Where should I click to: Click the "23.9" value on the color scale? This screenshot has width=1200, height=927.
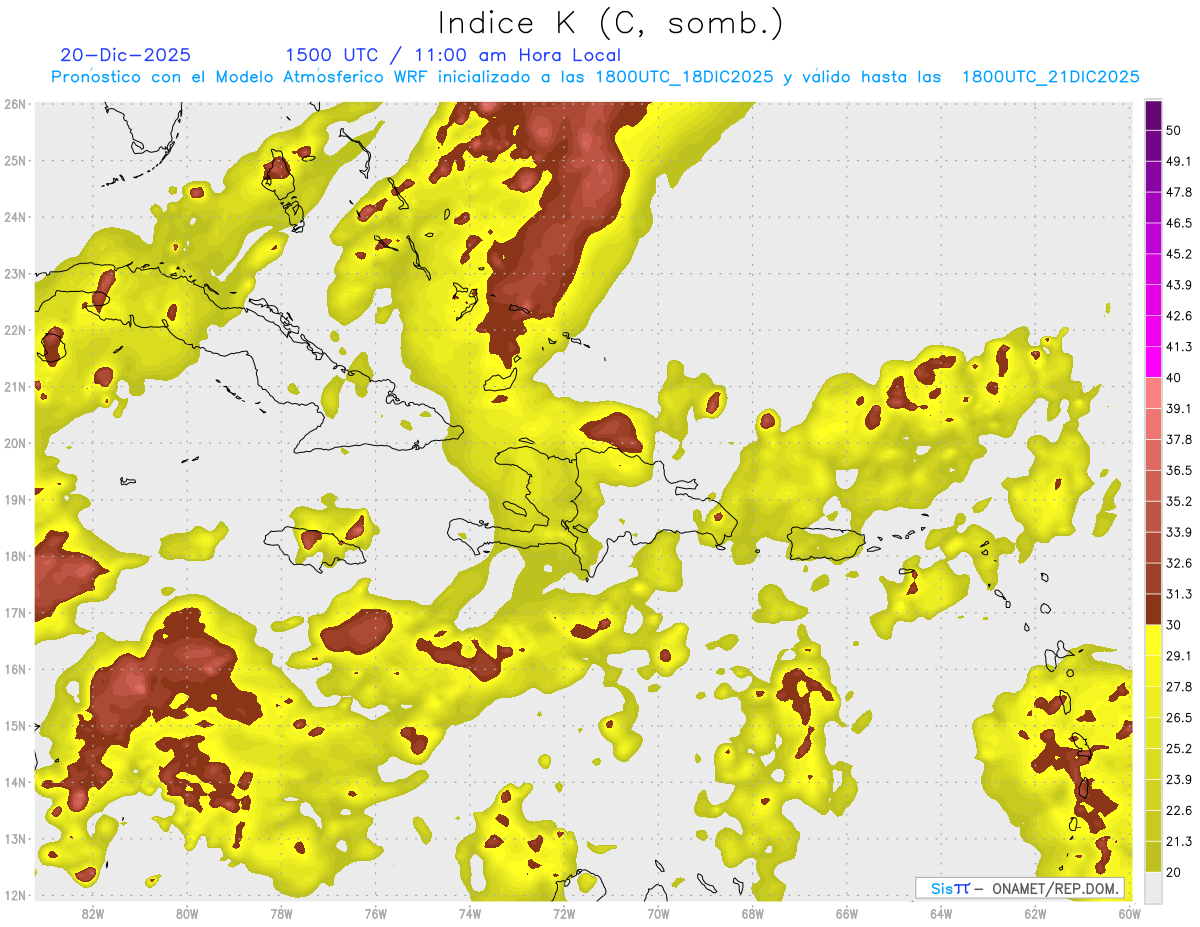coord(1179,779)
